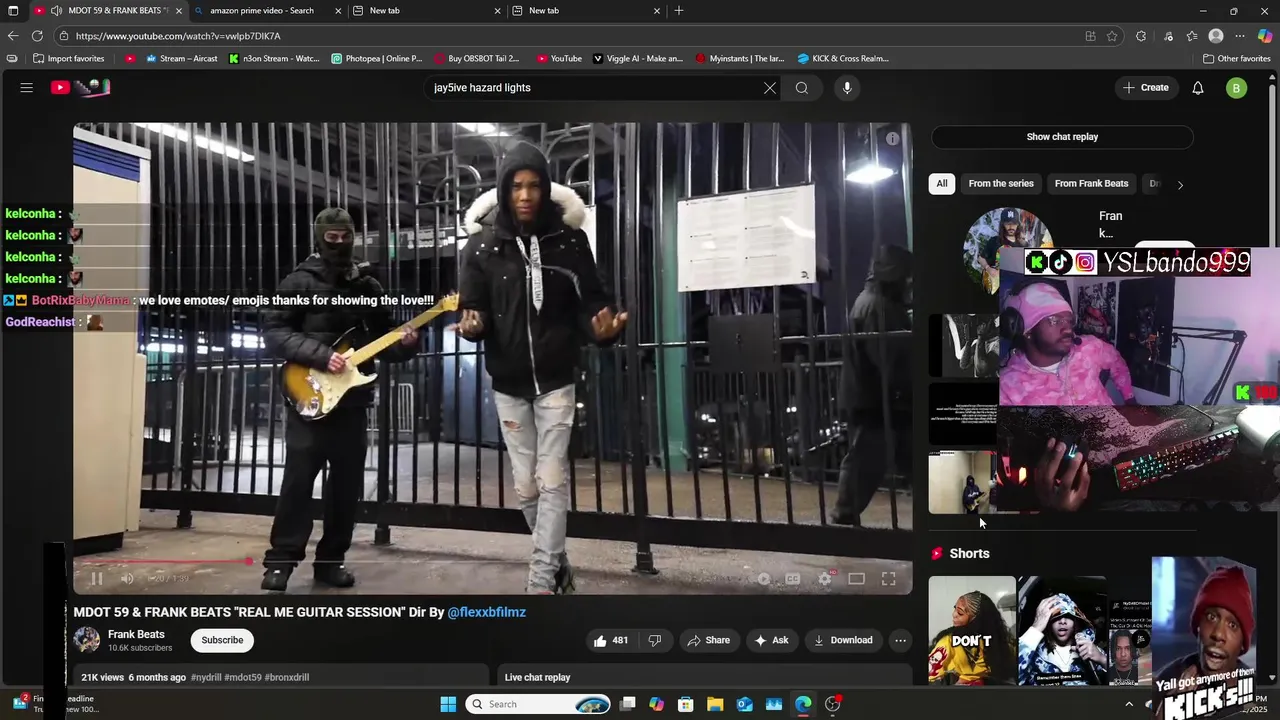Toggle closed captions in player
The image size is (1280, 720).
point(793,578)
